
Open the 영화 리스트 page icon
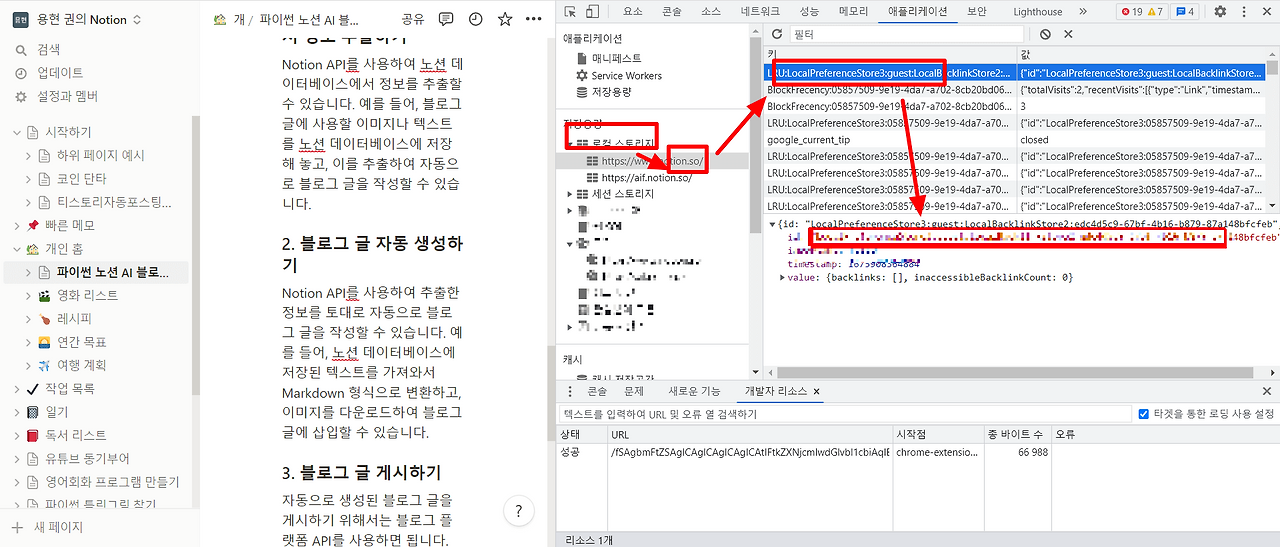click(x=44, y=295)
